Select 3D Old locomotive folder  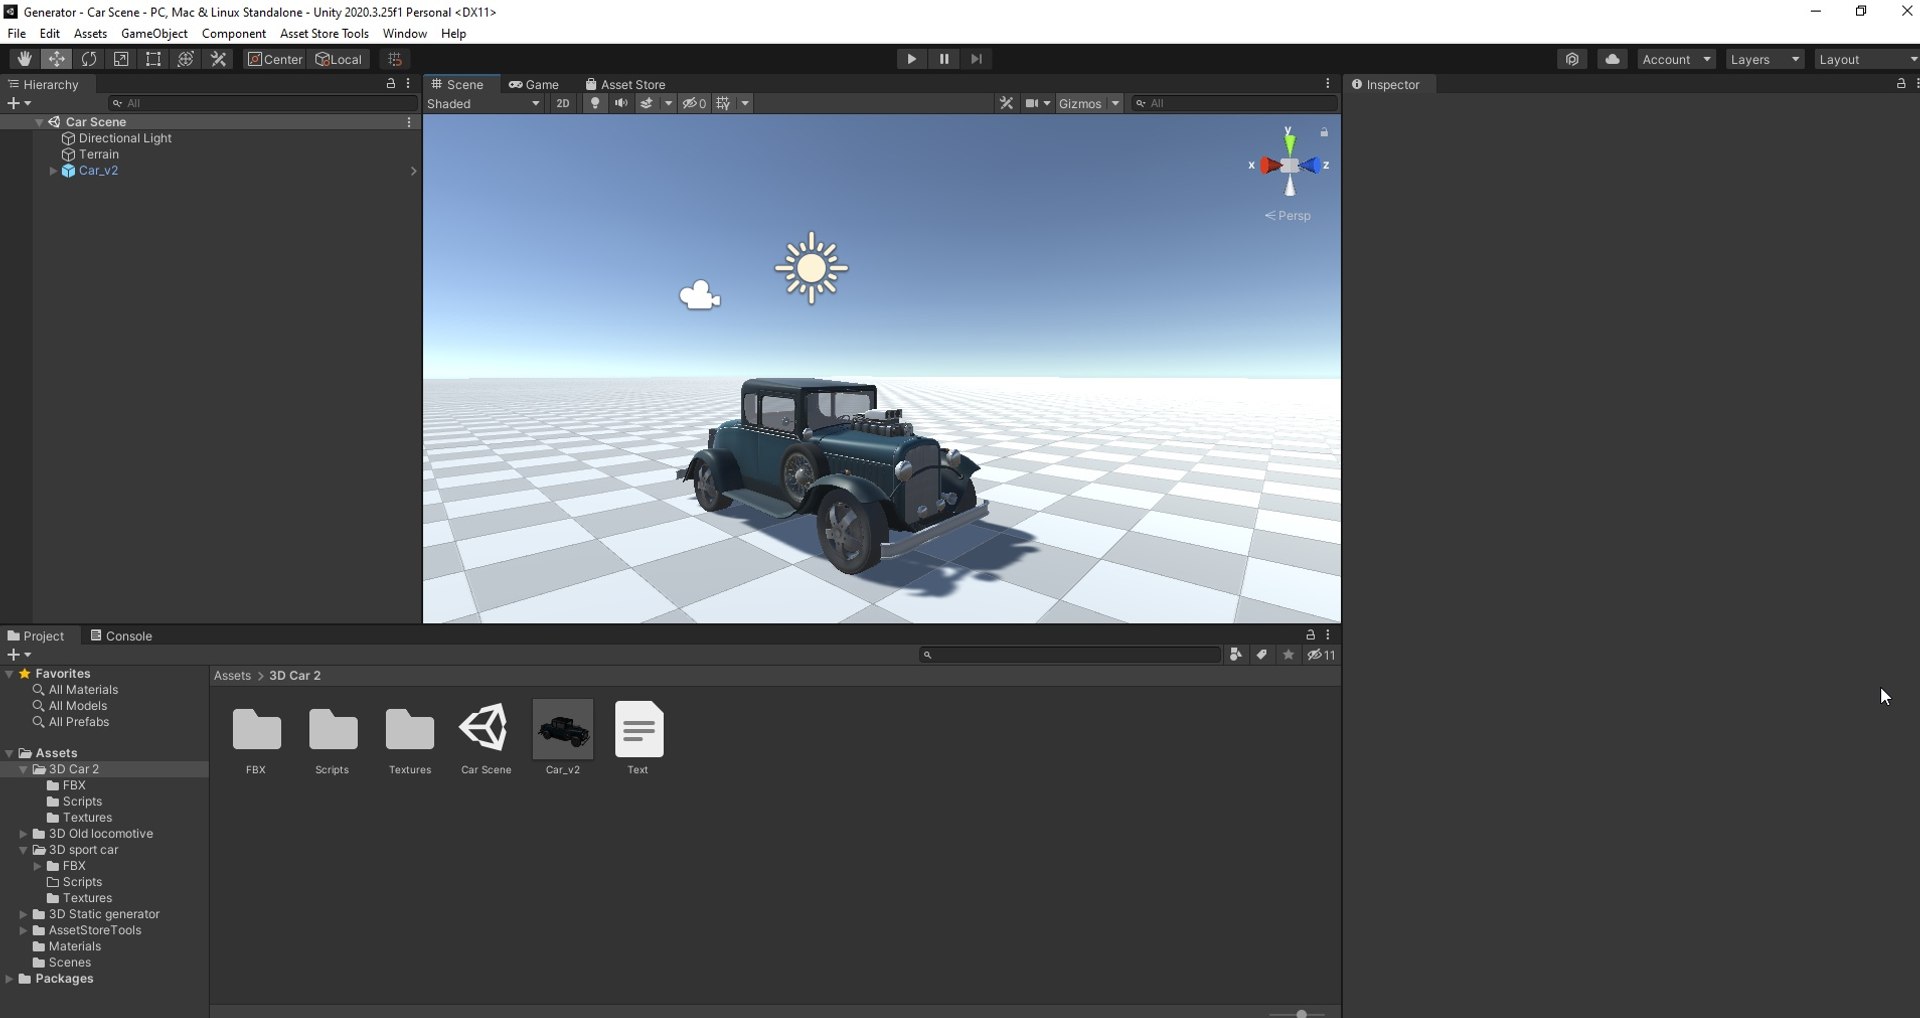point(100,834)
